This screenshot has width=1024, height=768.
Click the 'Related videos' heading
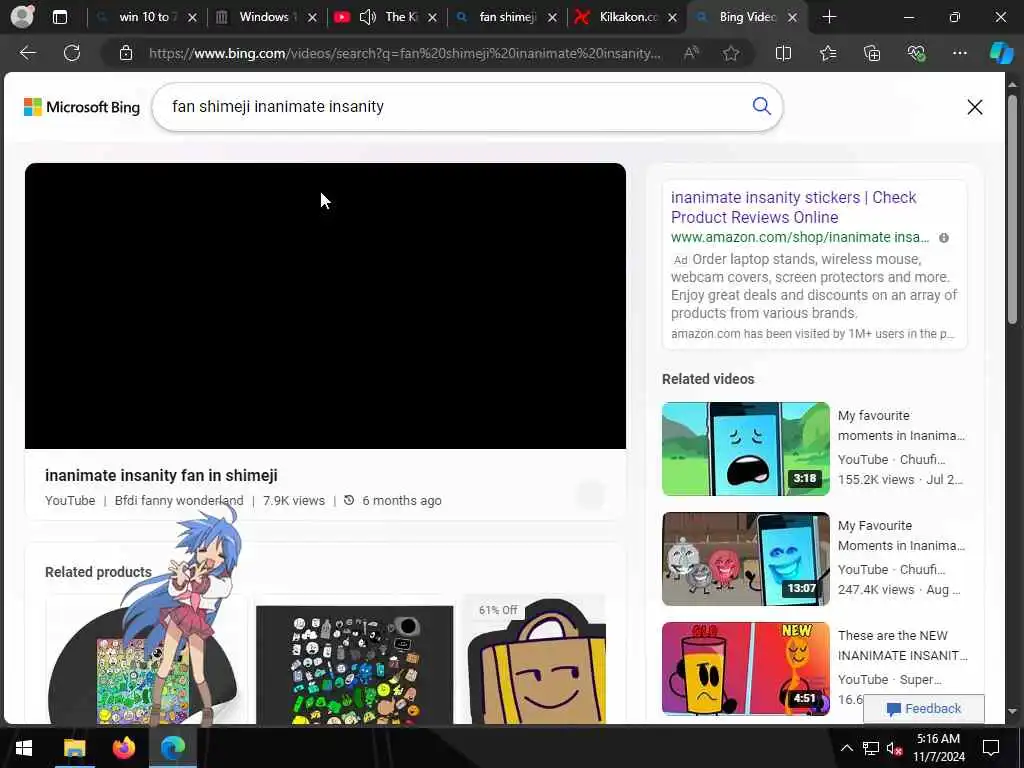click(x=708, y=379)
